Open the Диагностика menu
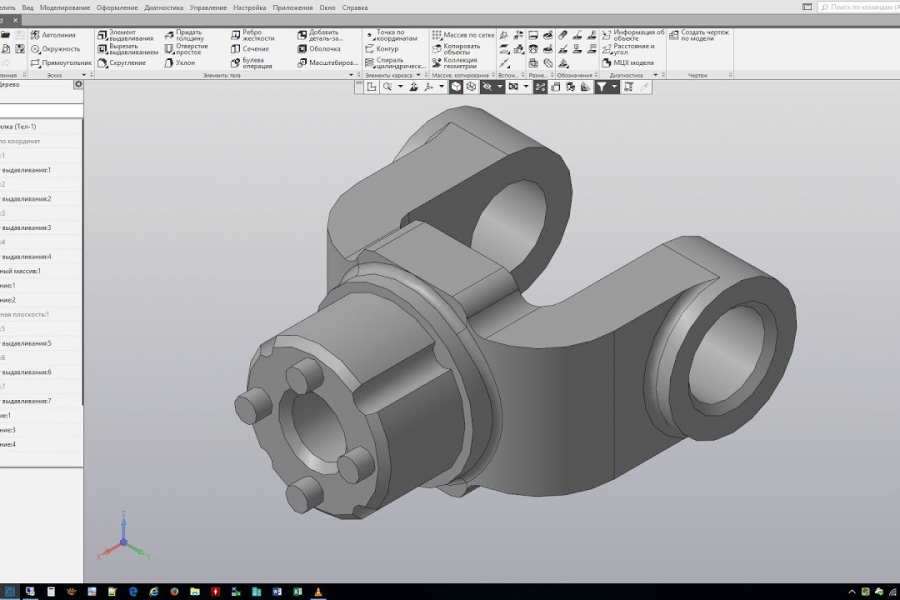The image size is (900, 600). point(164,7)
